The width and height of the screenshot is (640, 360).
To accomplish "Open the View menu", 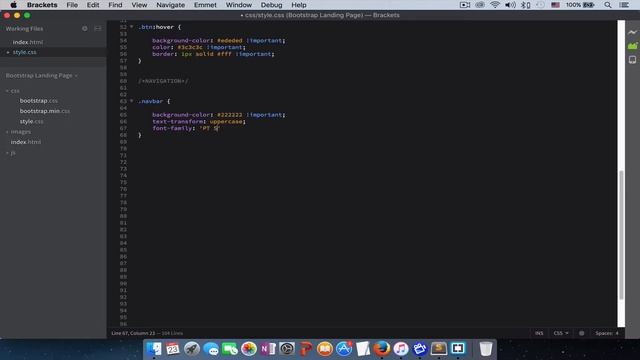I will pos(139,5).
